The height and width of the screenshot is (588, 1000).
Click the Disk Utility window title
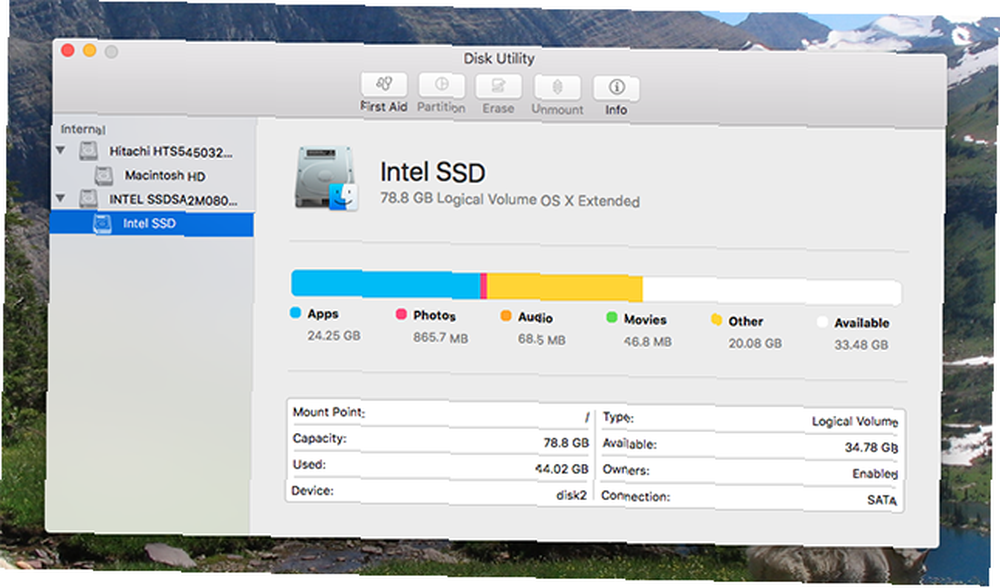pyautogui.click(x=499, y=59)
